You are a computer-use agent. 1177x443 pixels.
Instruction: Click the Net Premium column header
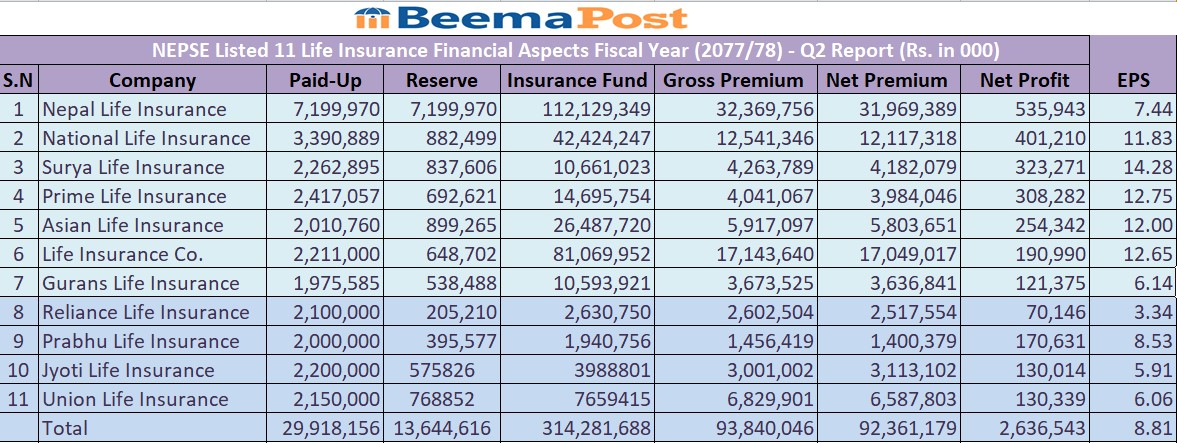tap(887, 80)
